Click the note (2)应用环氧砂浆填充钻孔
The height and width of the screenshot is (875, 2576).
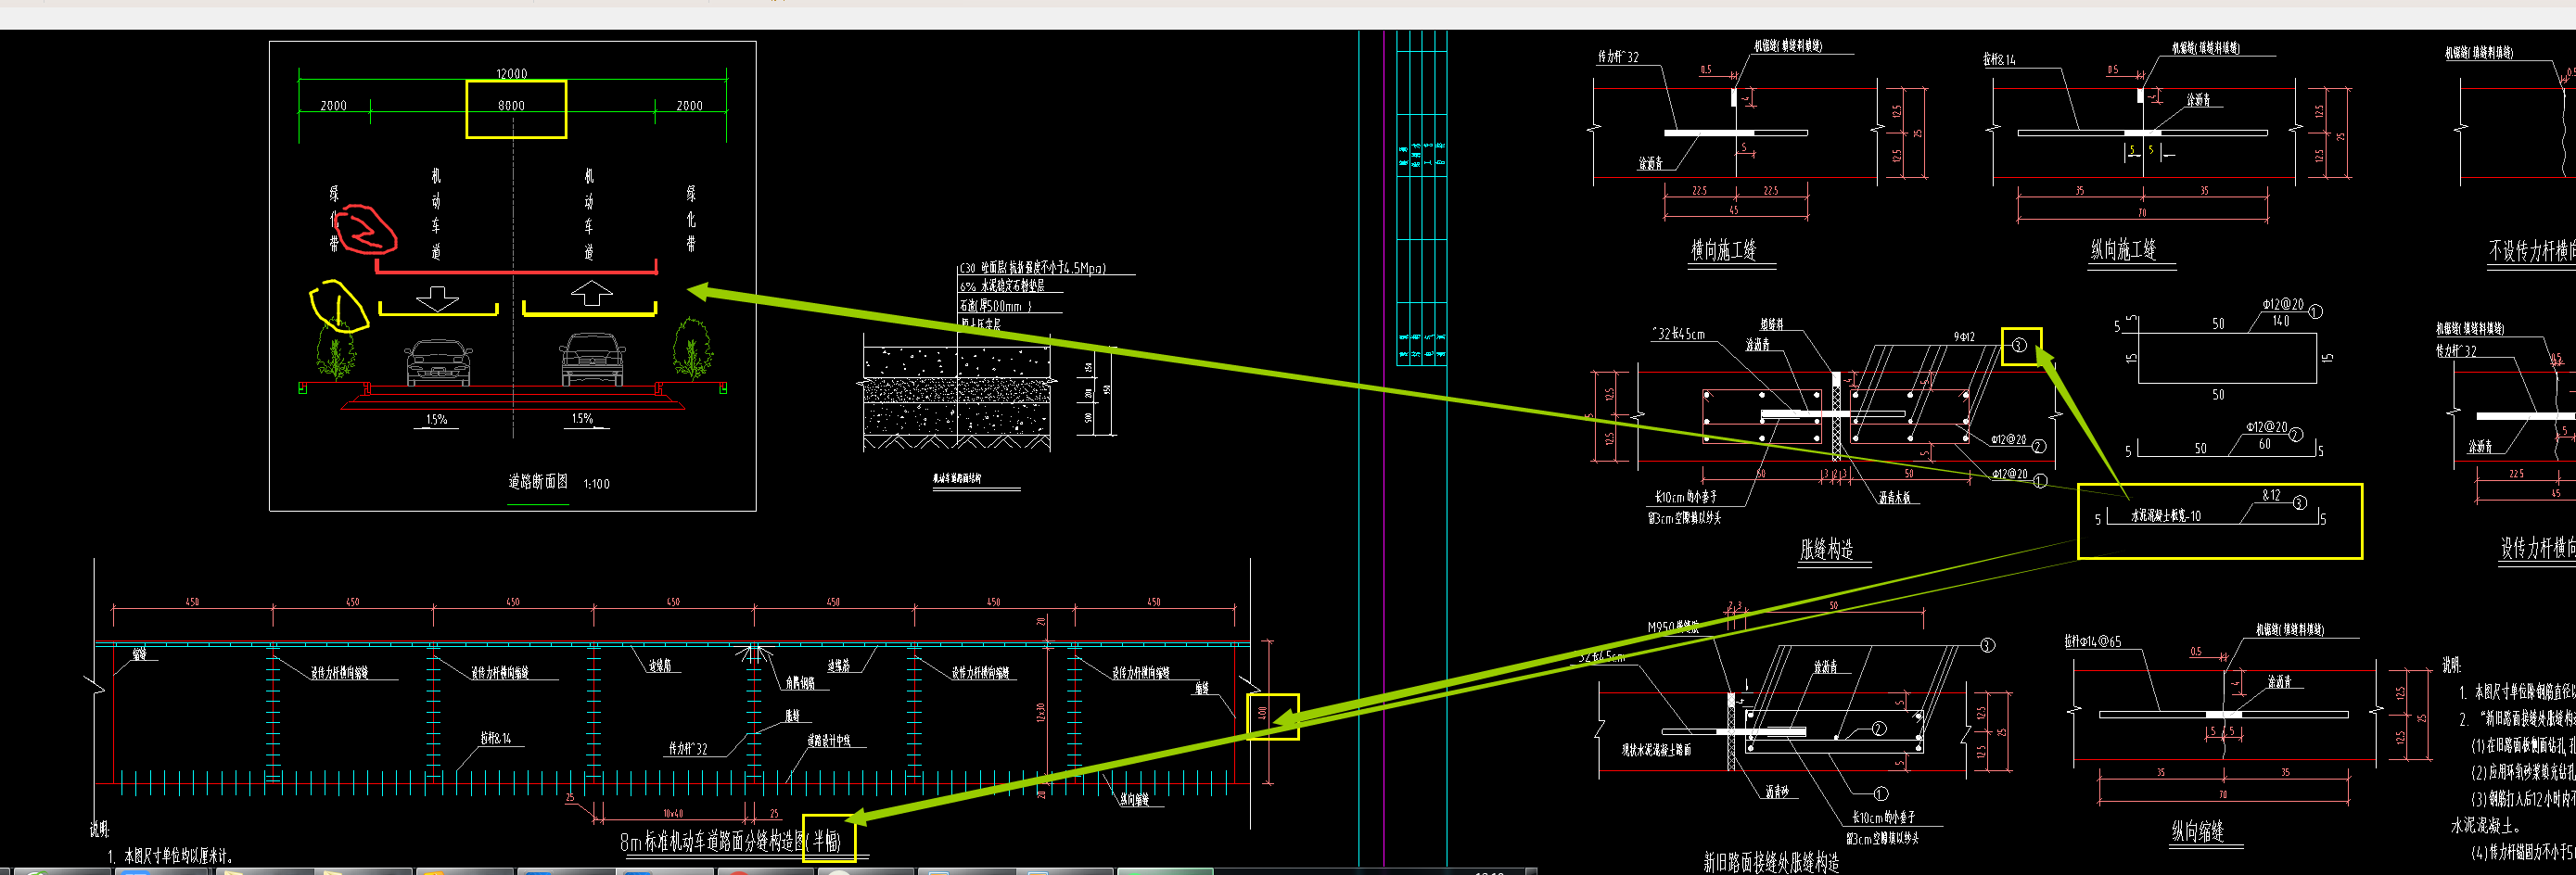pos(2523,773)
